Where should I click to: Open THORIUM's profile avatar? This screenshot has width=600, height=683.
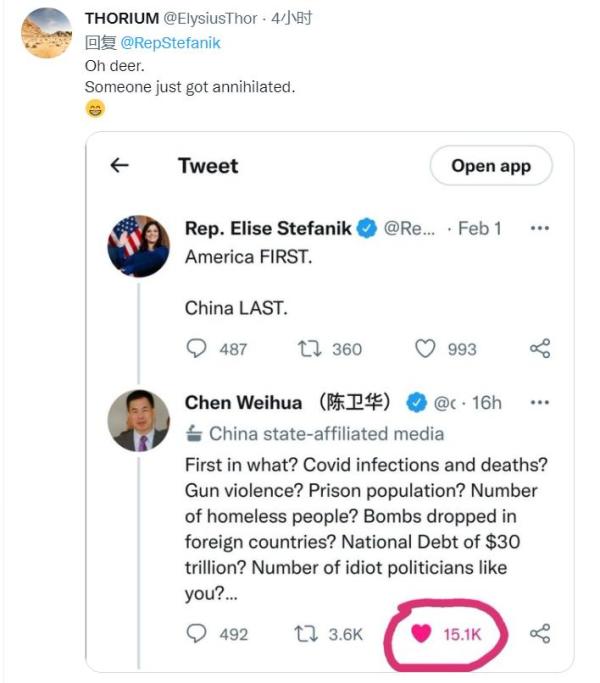[46, 33]
